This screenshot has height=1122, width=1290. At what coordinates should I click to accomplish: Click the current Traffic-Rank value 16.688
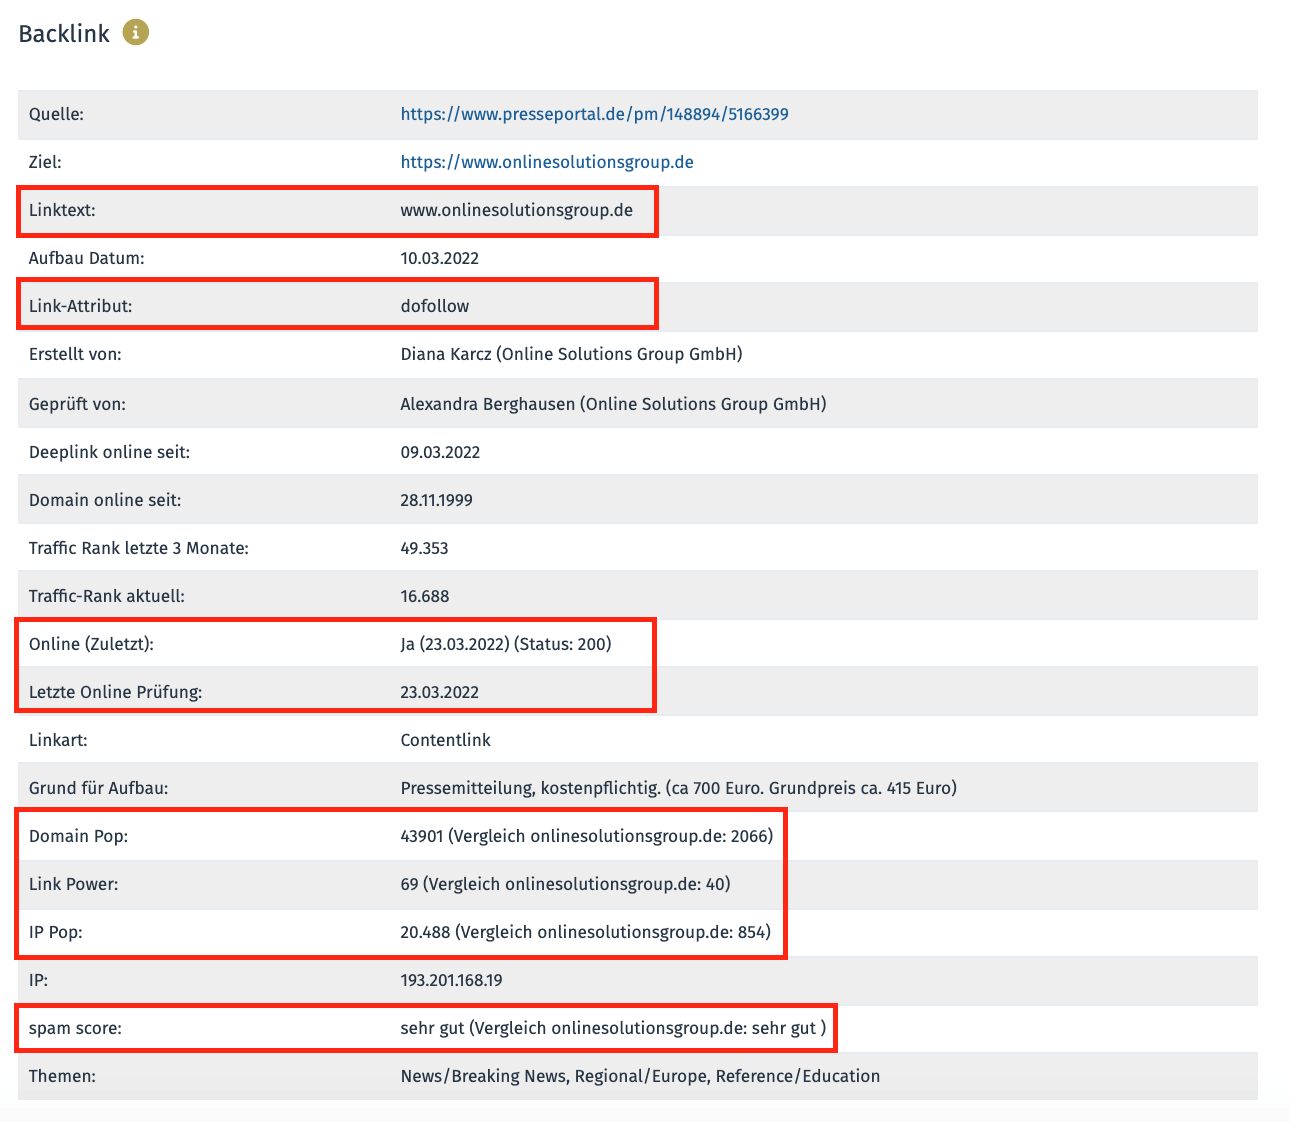424,596
